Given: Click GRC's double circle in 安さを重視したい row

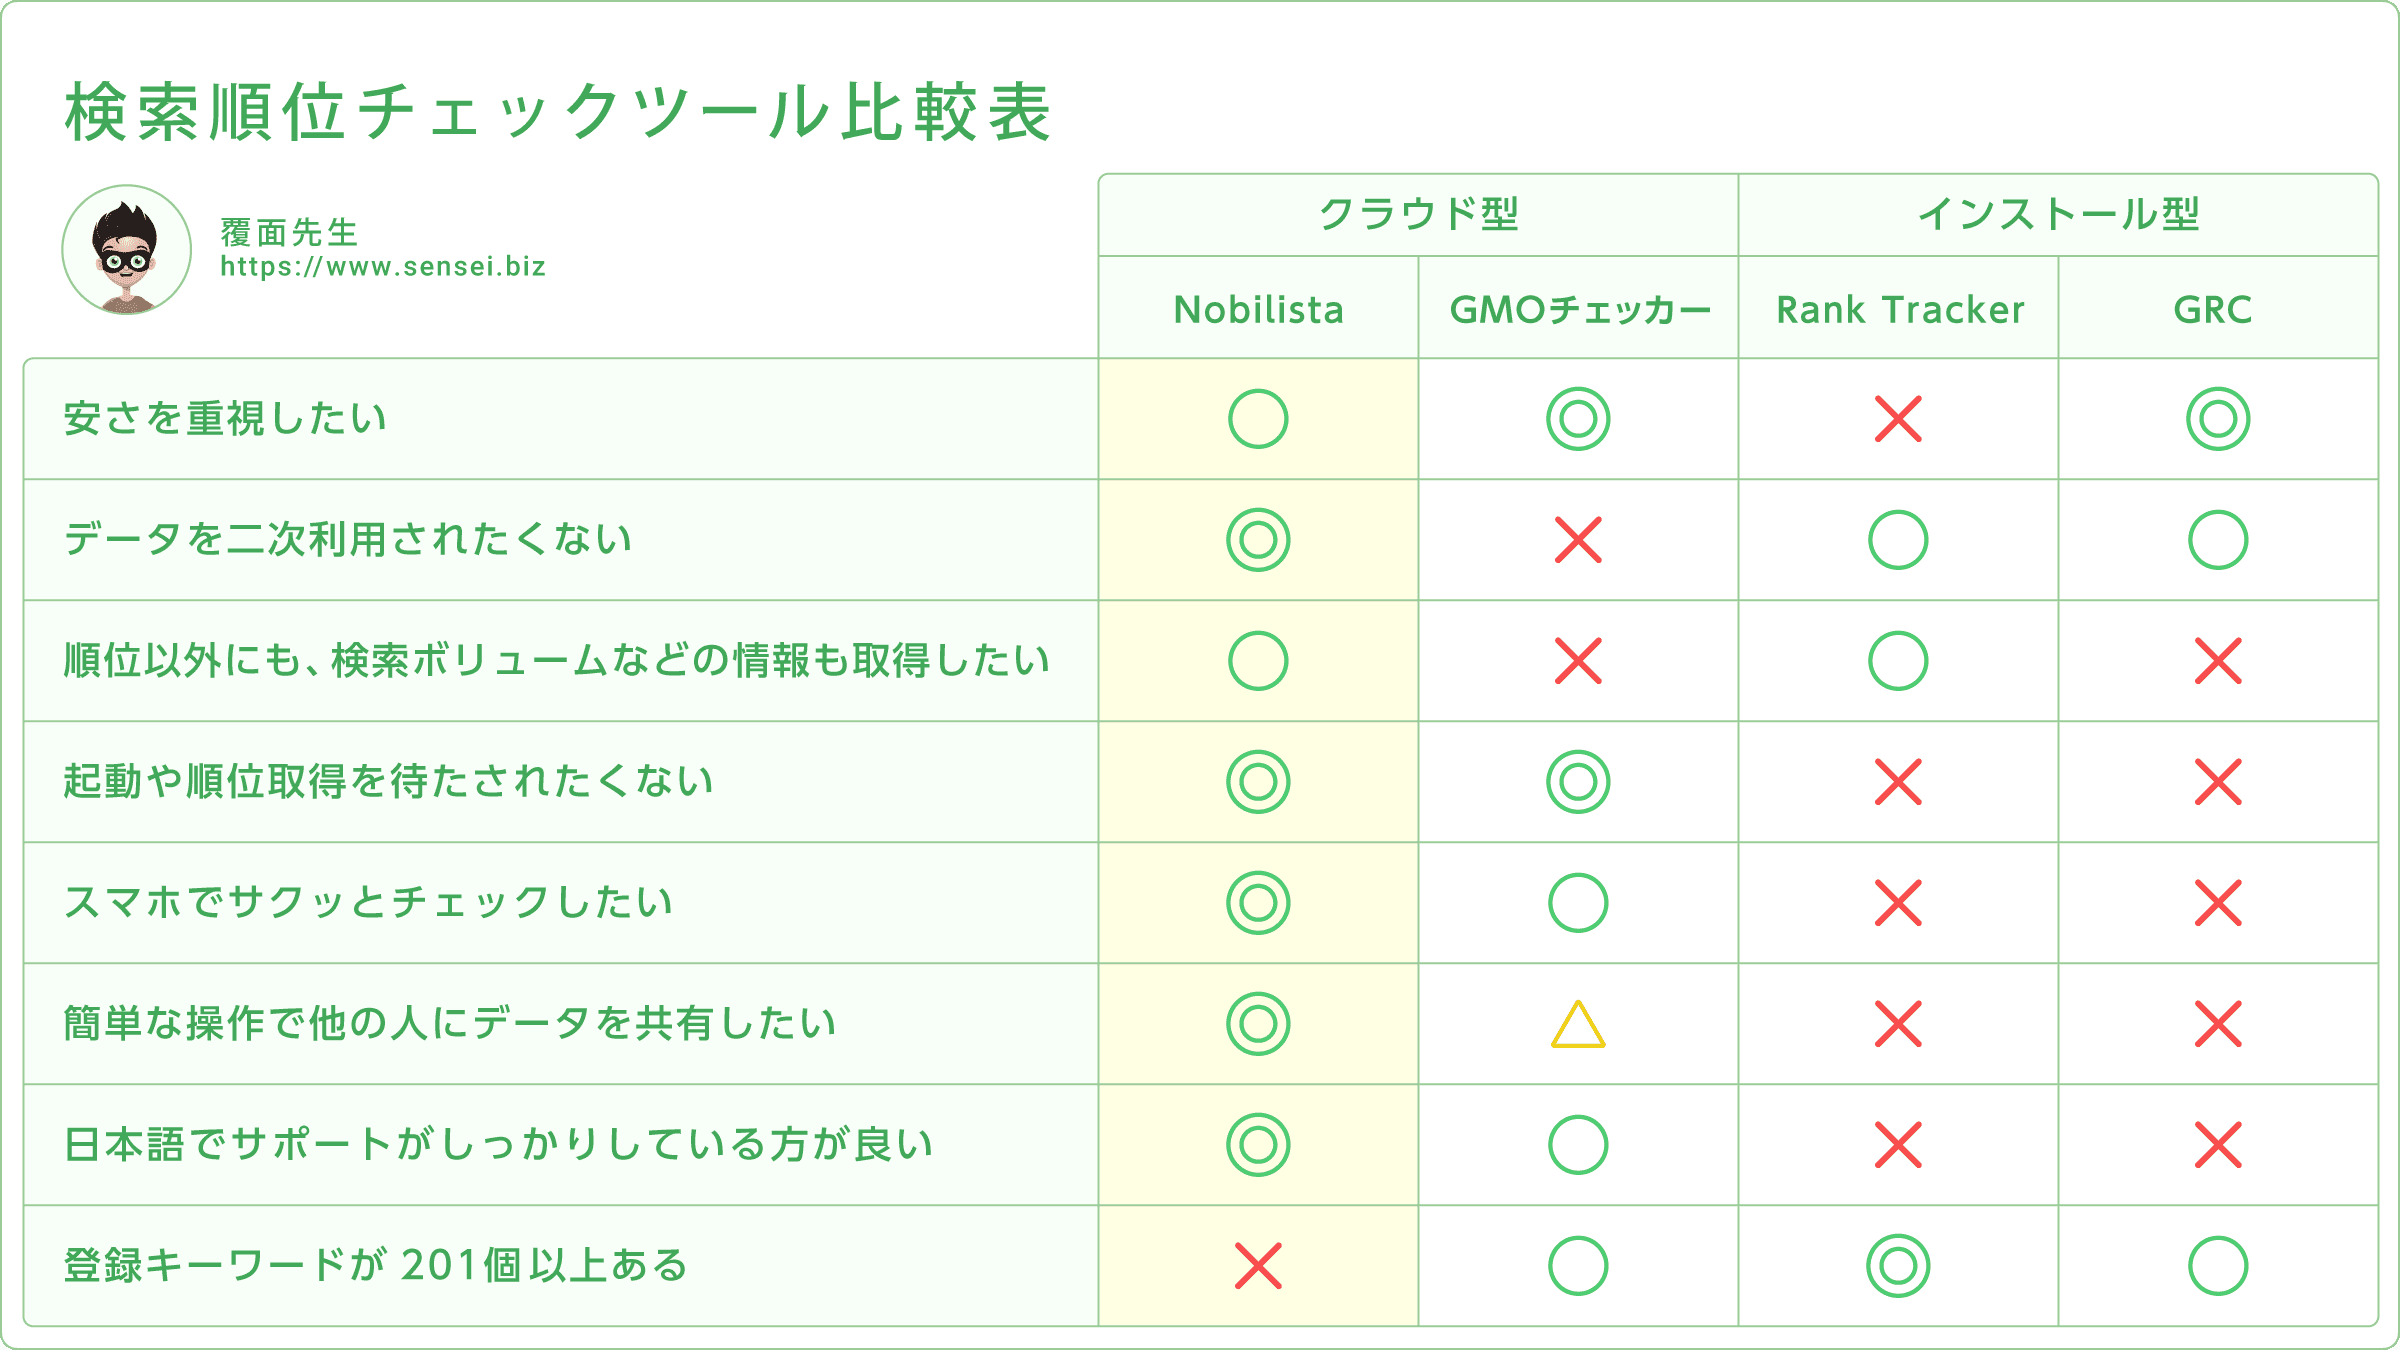Looking at the screenshot, I should (2218, 419).
